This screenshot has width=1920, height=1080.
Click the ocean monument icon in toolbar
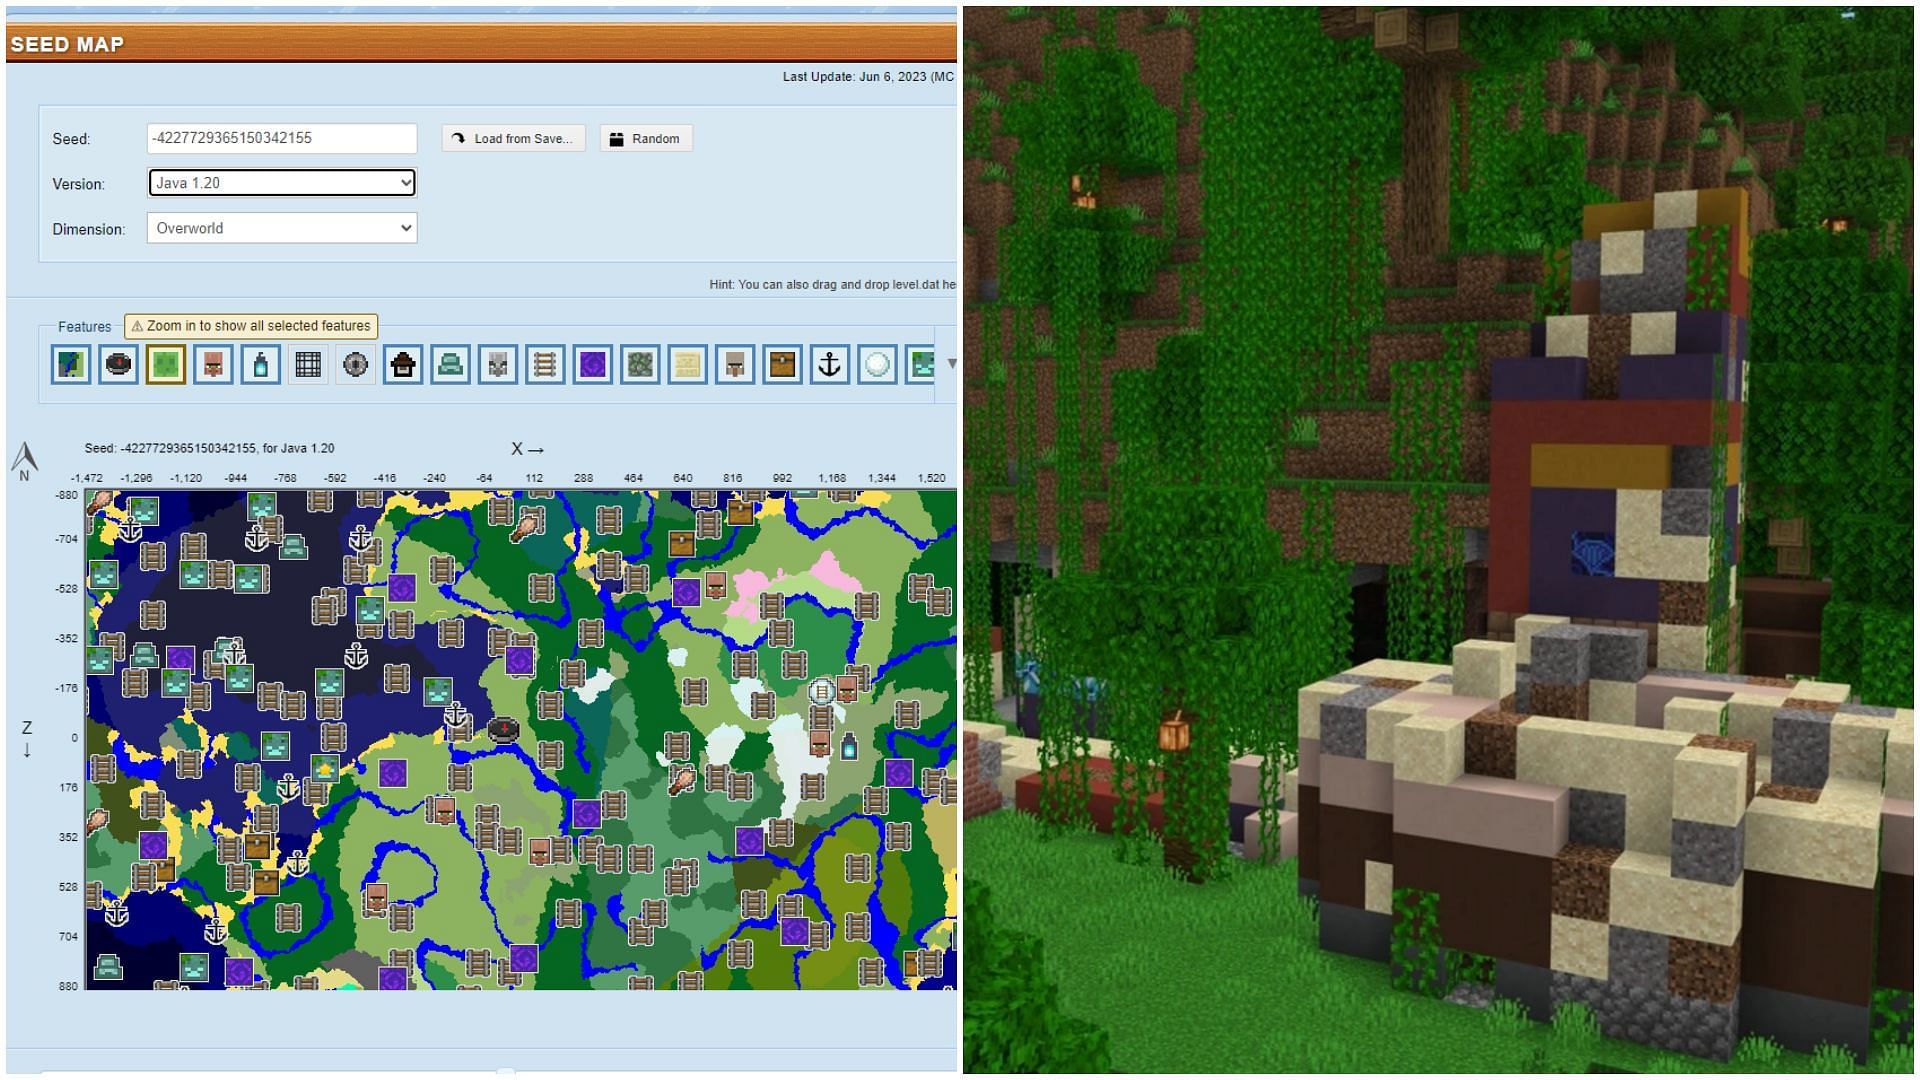[450, 364]
